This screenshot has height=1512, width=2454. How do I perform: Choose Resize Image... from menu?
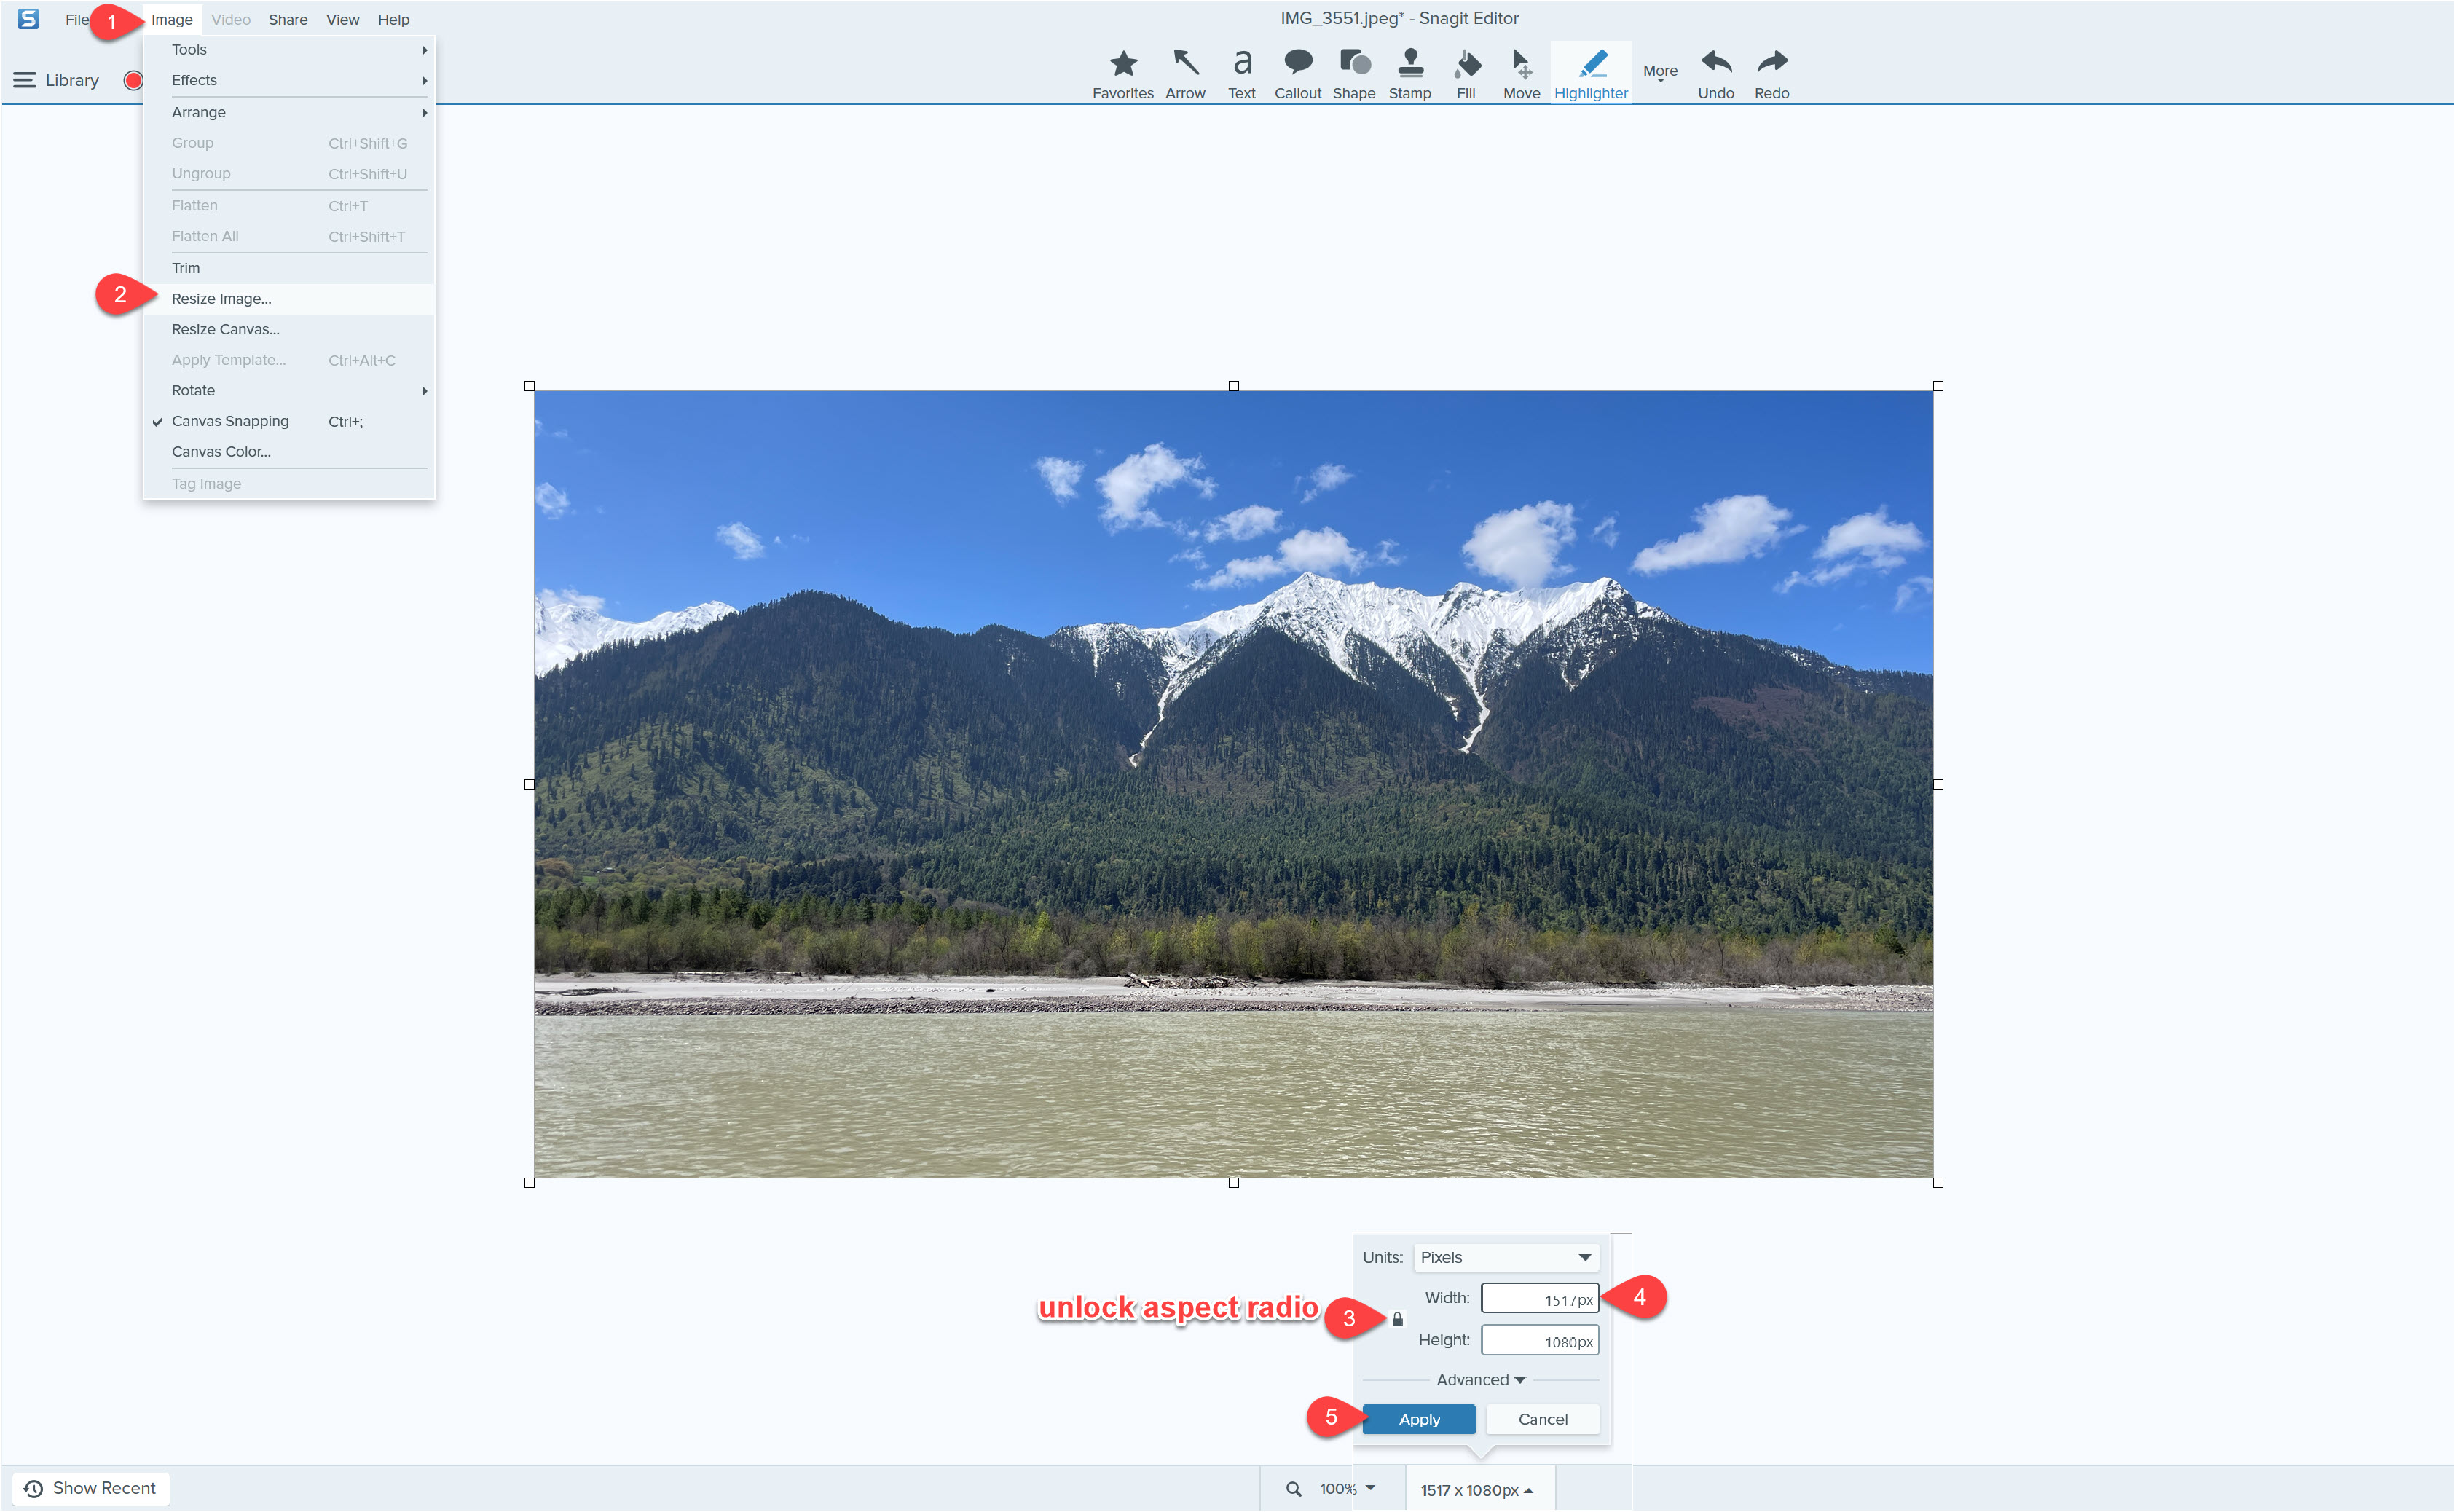pos(288,298)
